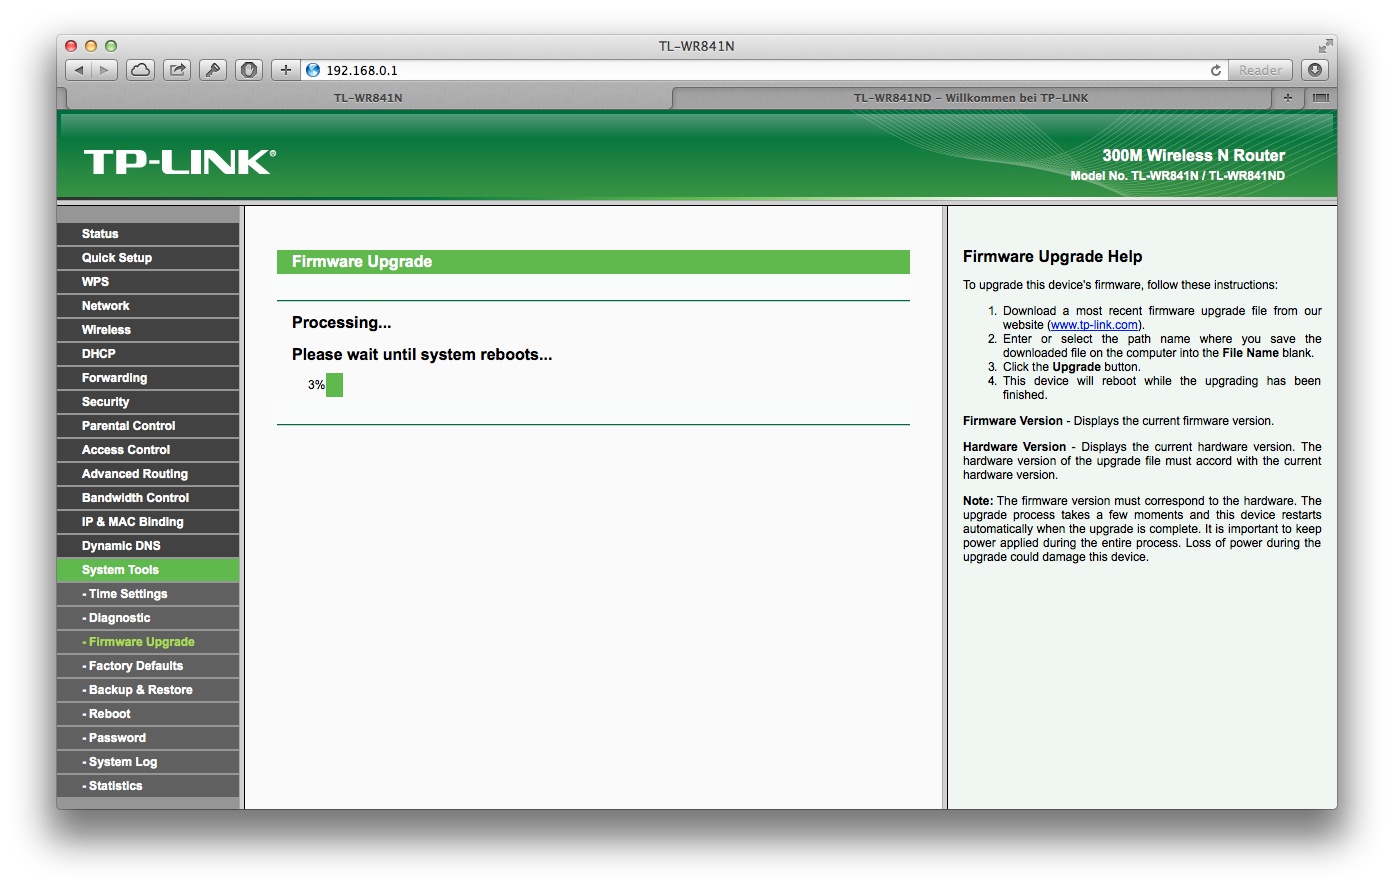
Task: Click the plus add bookmark button
Action: (286, 70)
